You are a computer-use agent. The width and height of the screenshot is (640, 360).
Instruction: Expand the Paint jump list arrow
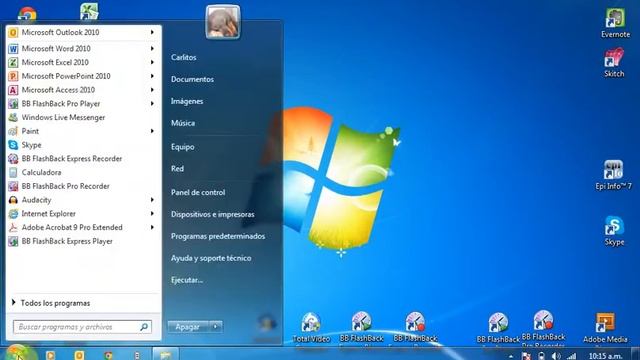152,131
